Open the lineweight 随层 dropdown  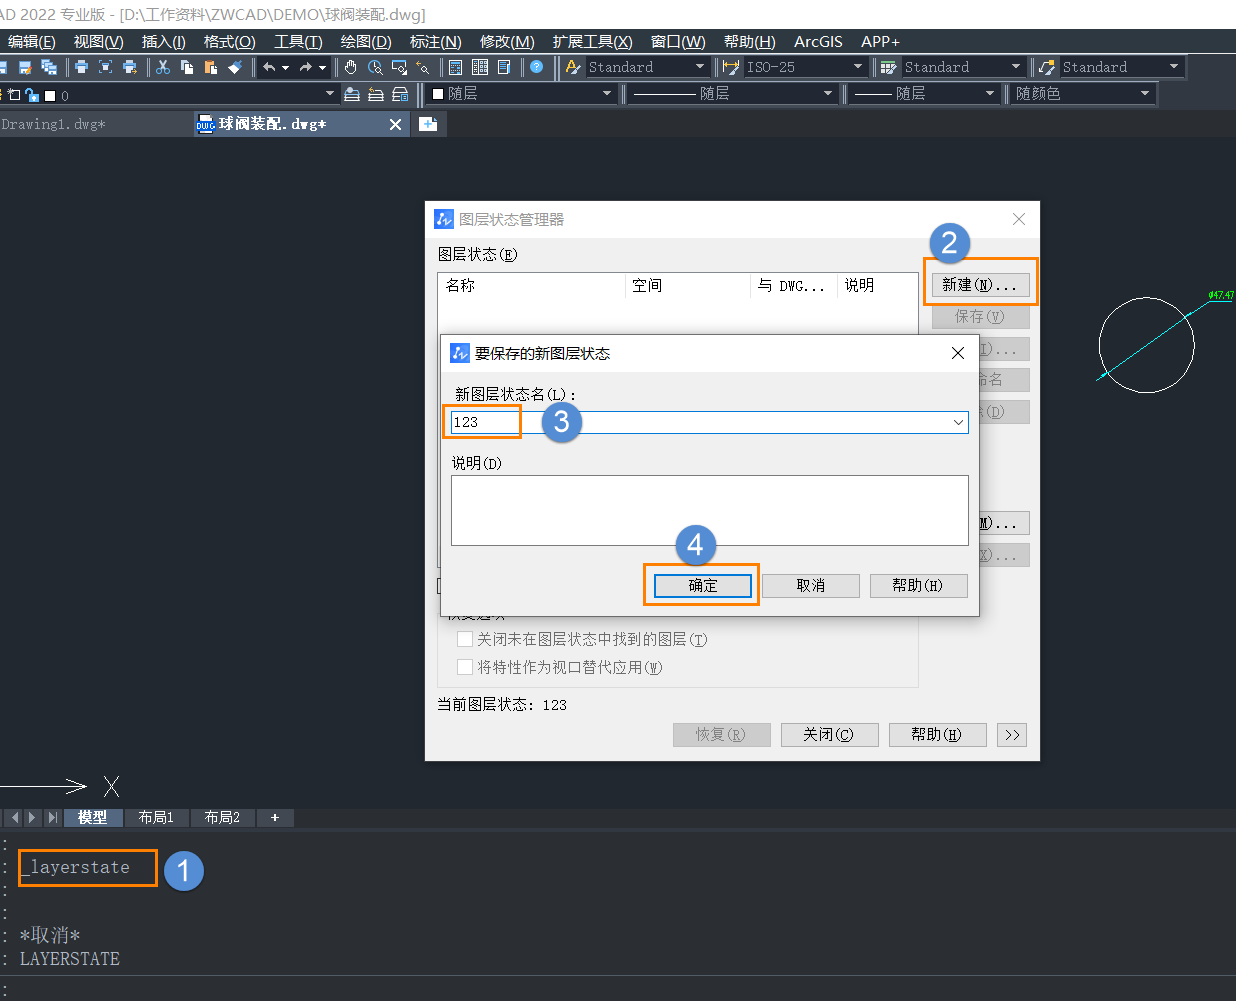point(989,94)
